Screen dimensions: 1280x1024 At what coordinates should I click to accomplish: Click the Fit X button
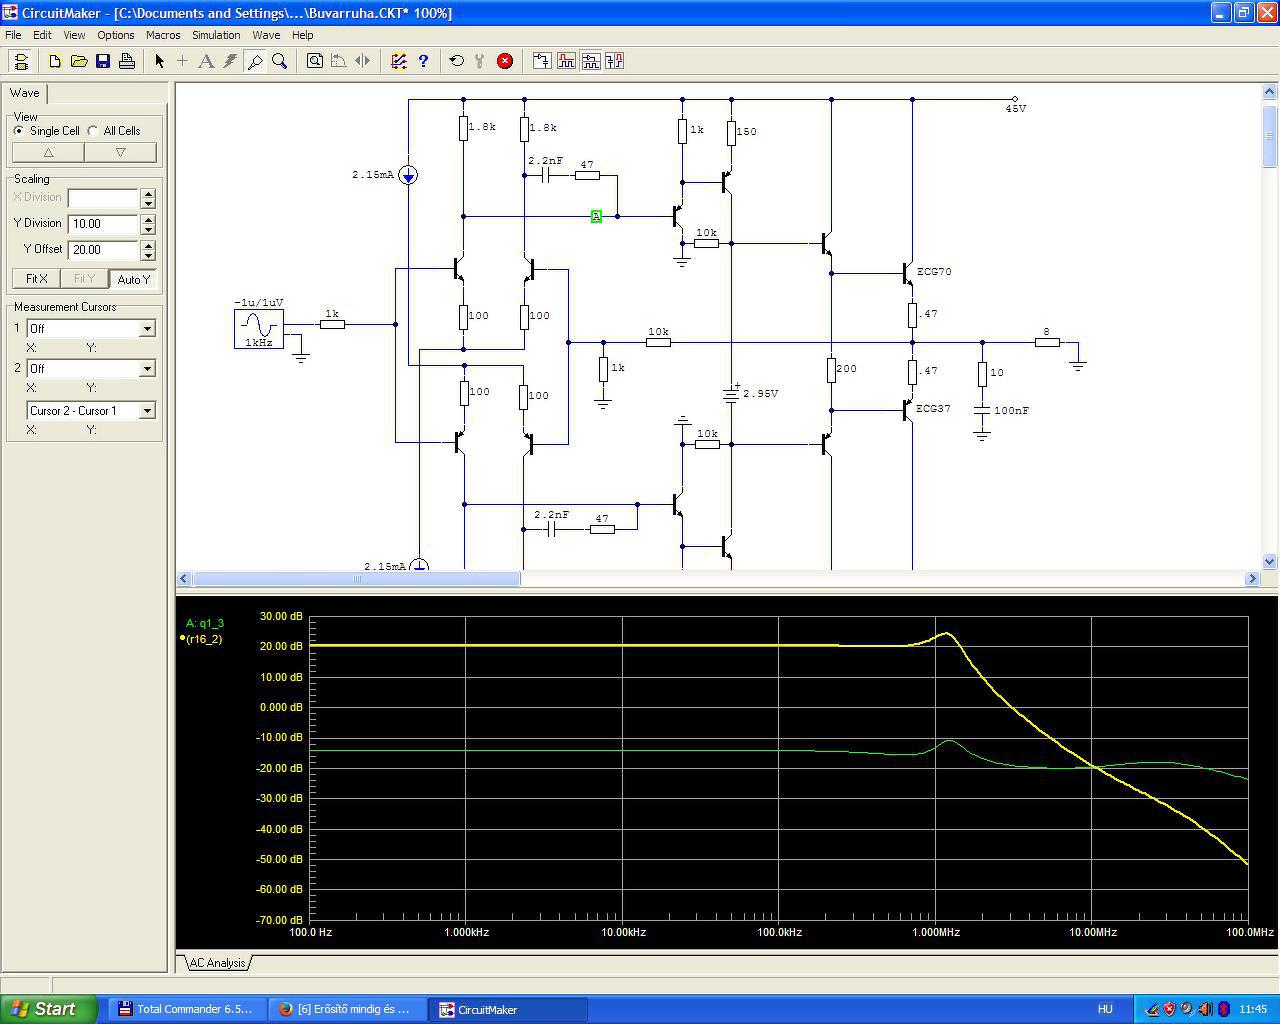[36, 279]
